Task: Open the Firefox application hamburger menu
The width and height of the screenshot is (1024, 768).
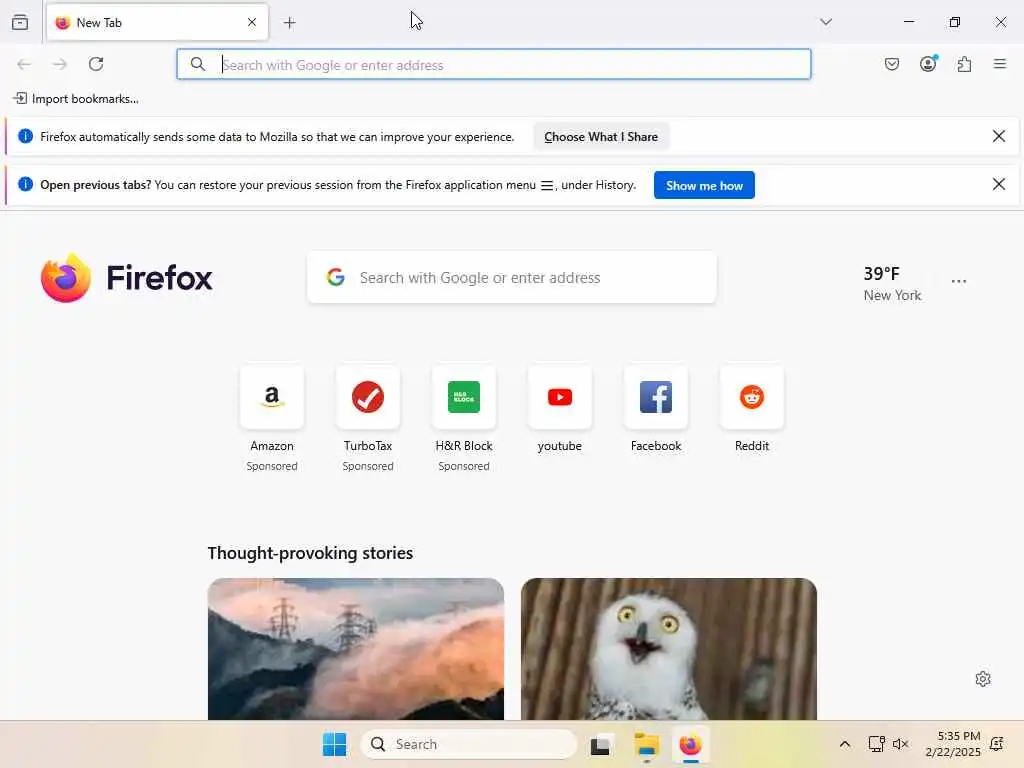Action: pyautogui.click(x=1000, y=64)
